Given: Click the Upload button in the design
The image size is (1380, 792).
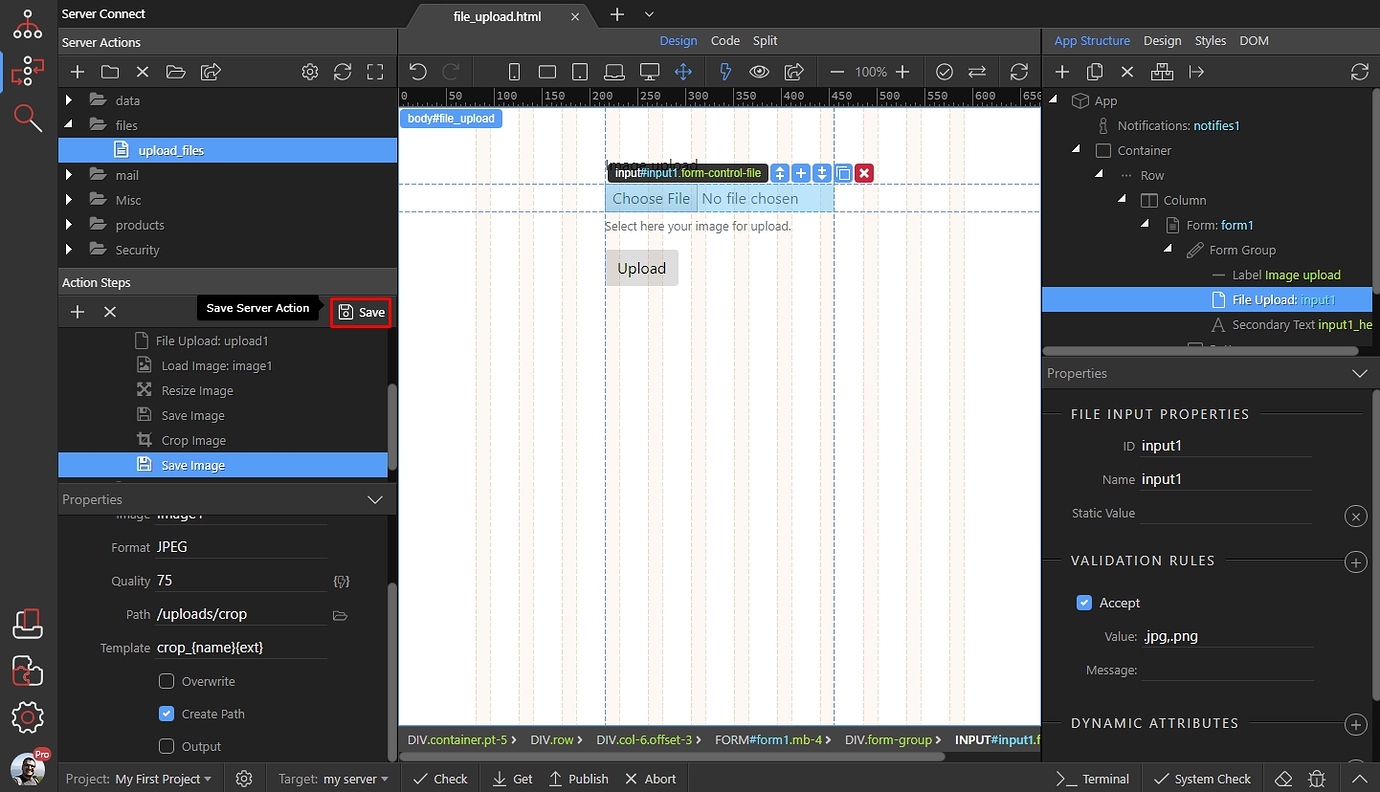Looking at the screenshot, I should [641, 268].
